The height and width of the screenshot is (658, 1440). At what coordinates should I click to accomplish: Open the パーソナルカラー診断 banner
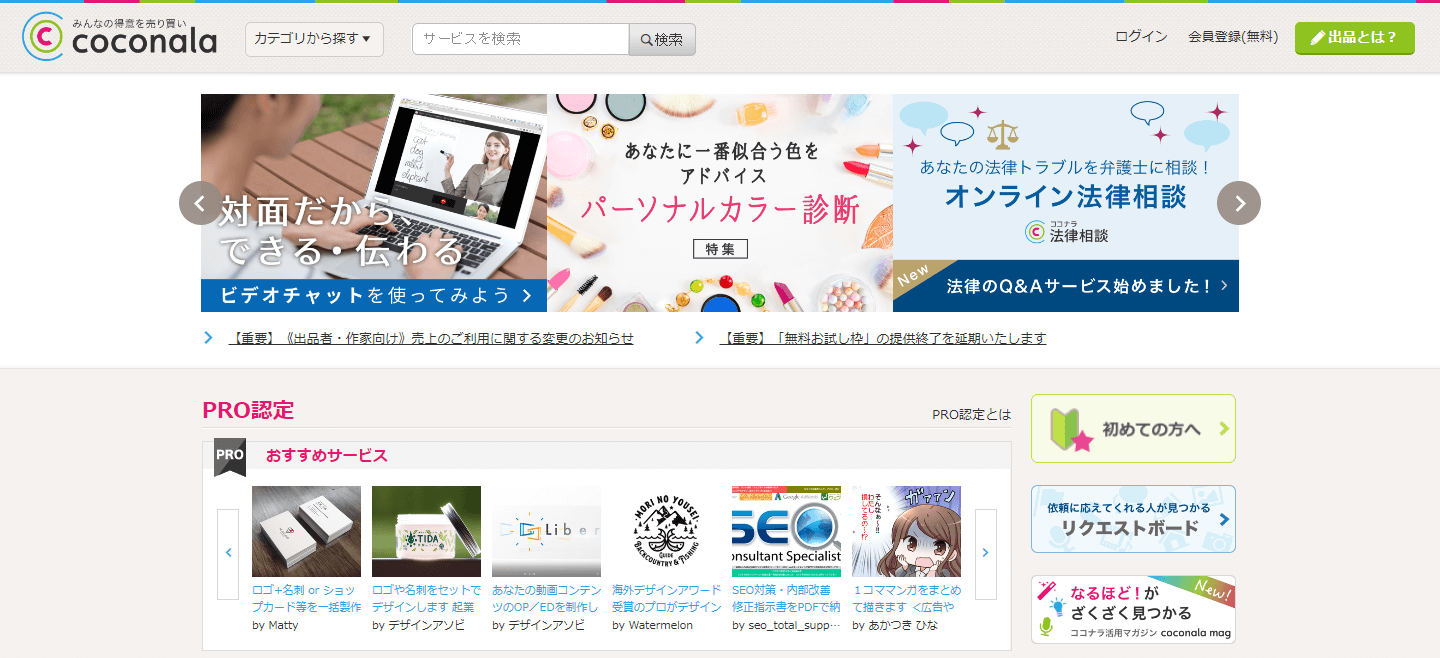720,203
